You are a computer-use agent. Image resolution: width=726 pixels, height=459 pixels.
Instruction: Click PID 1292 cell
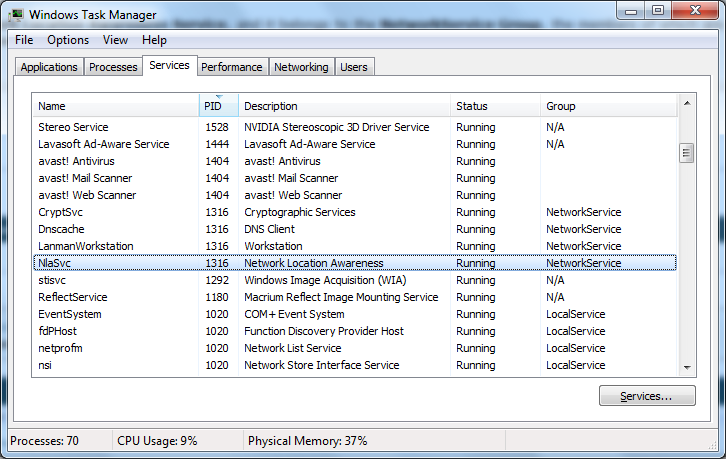(x=217, y=280)
